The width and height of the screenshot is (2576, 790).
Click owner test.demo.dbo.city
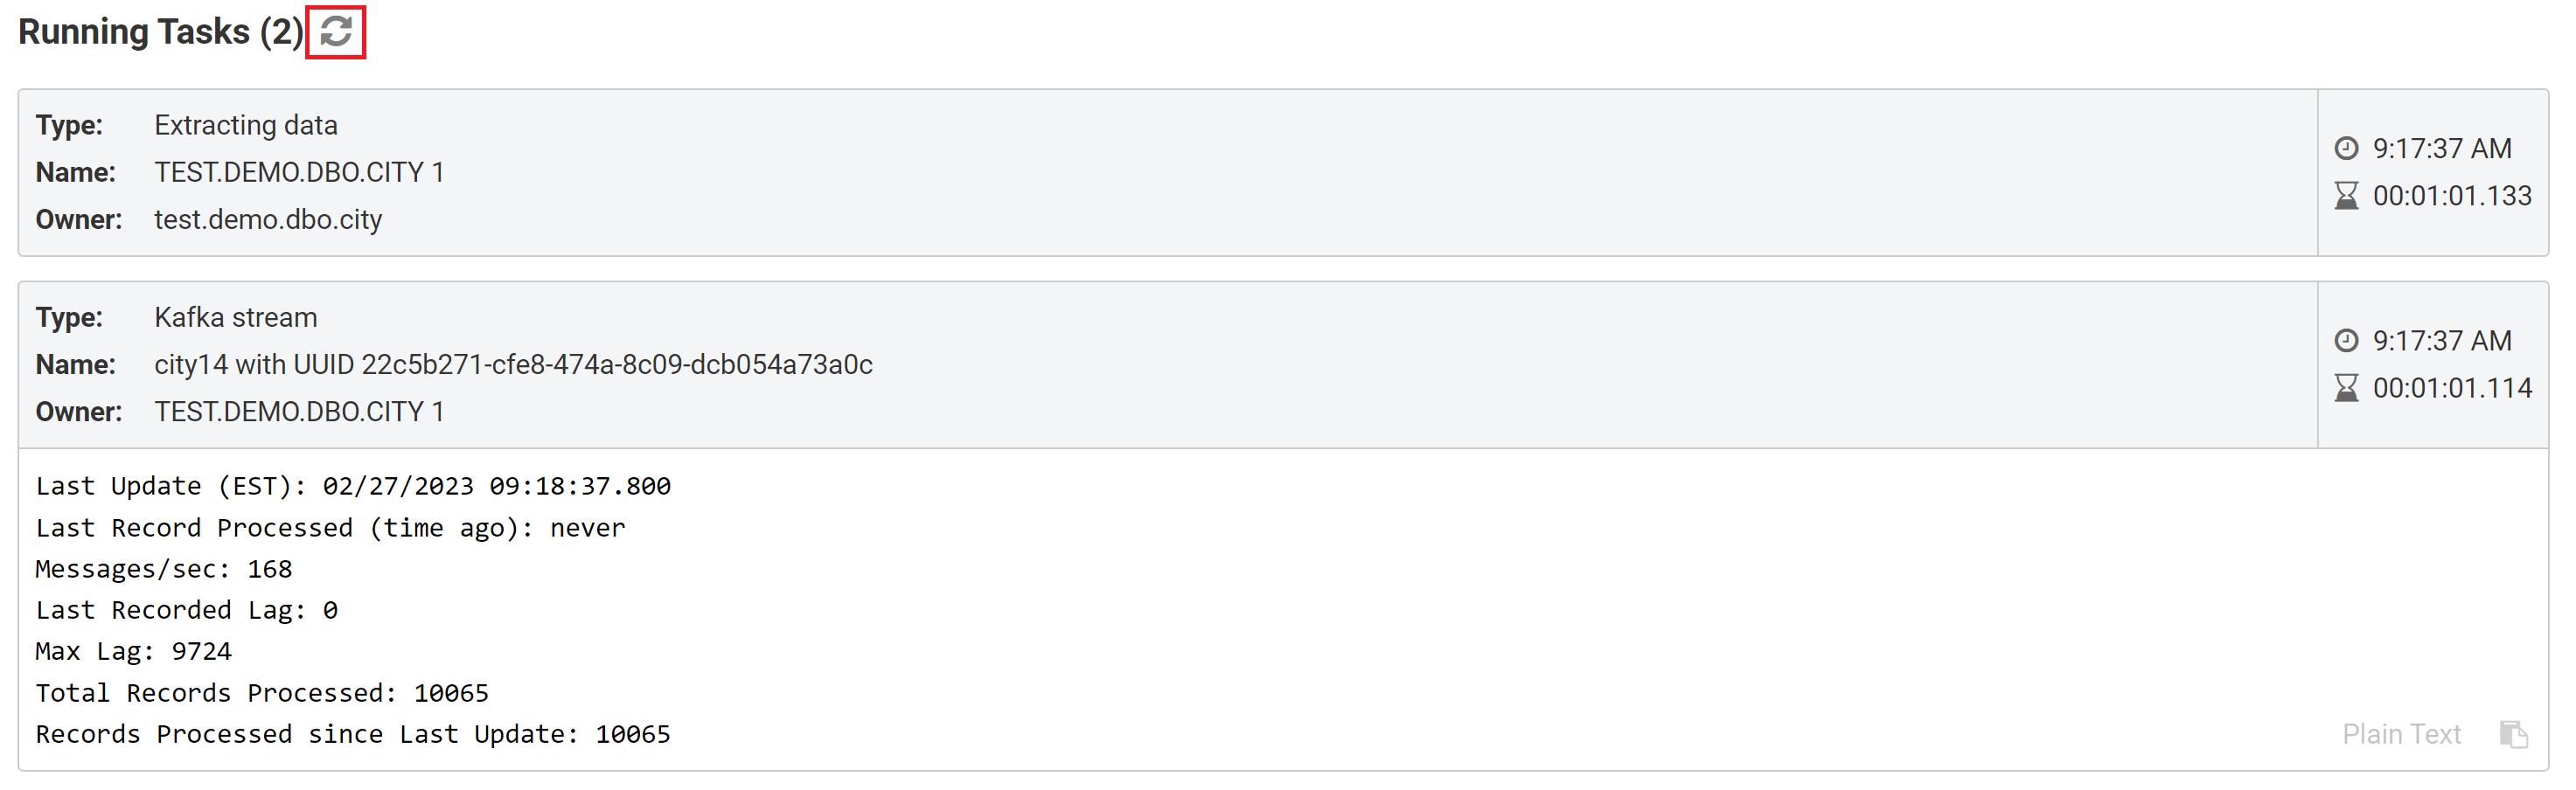pyautogui.click(x=268, y=219)
